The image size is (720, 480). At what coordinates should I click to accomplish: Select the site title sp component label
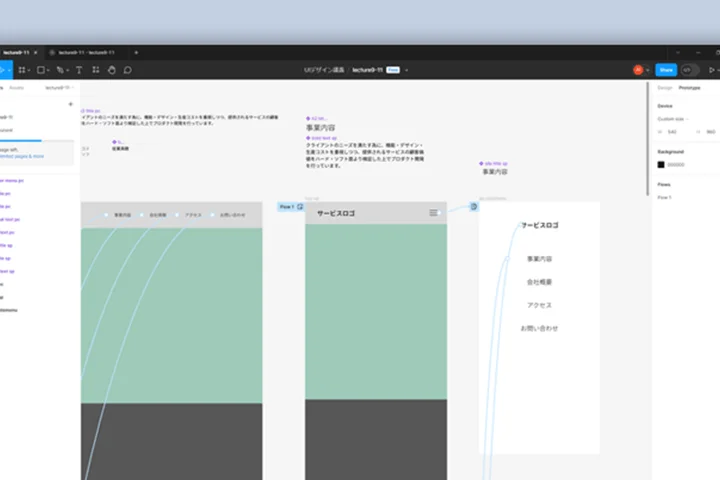(494, 164)
